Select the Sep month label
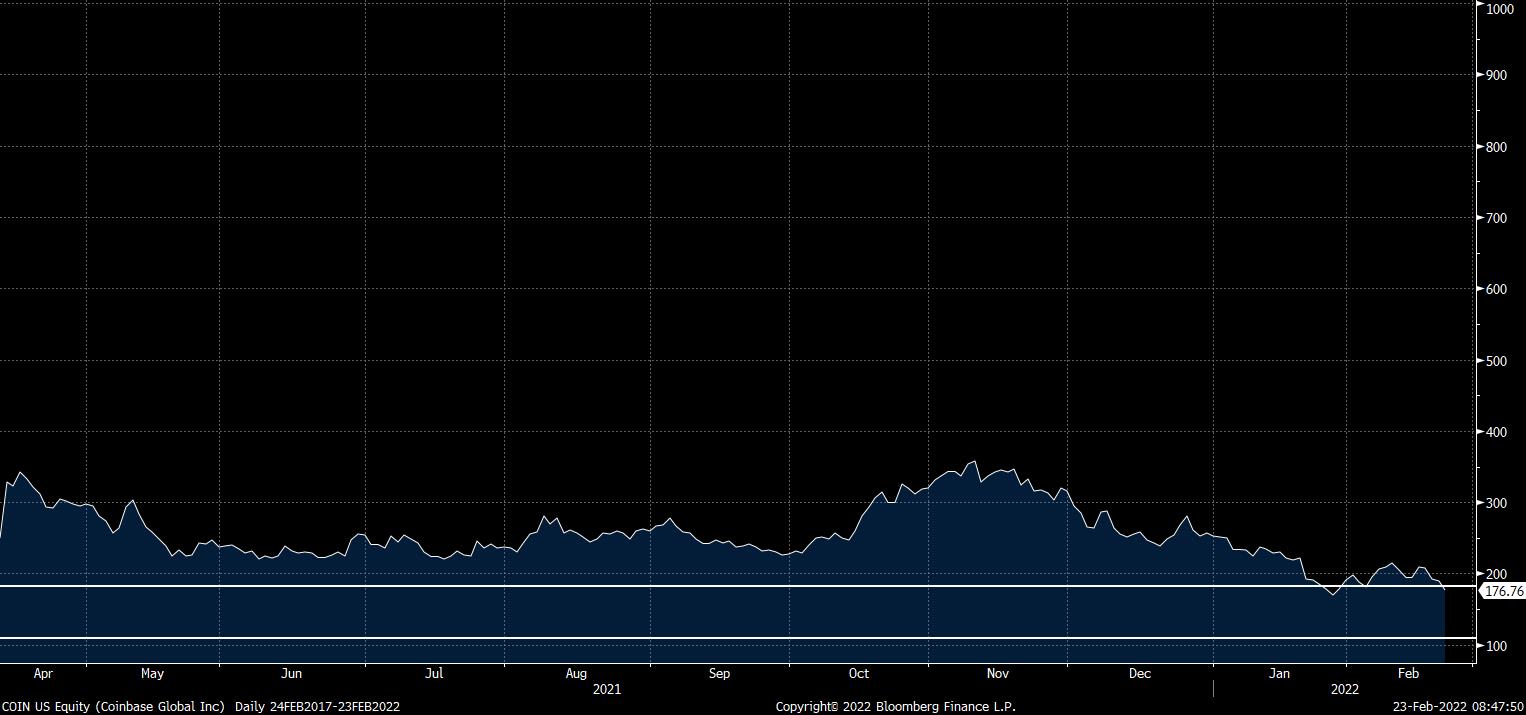The width and height of the screenshot is (1526, 715). tap(720, 674)
